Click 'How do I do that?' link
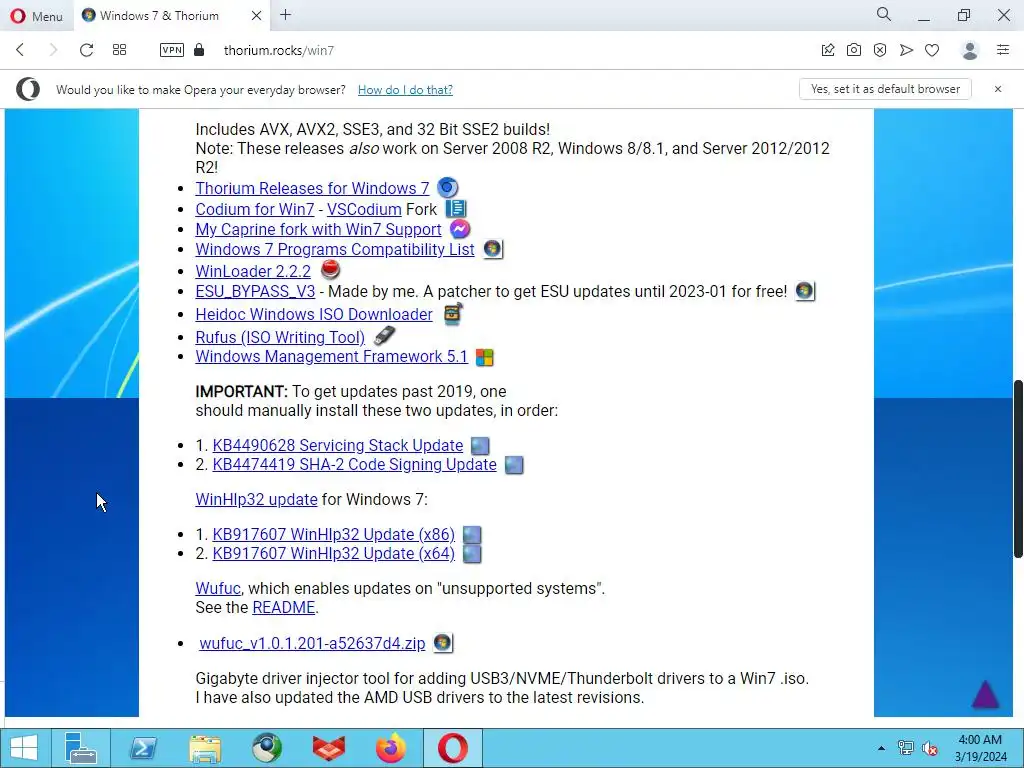This screenshot has width=1024, height=768. [405, 90]
